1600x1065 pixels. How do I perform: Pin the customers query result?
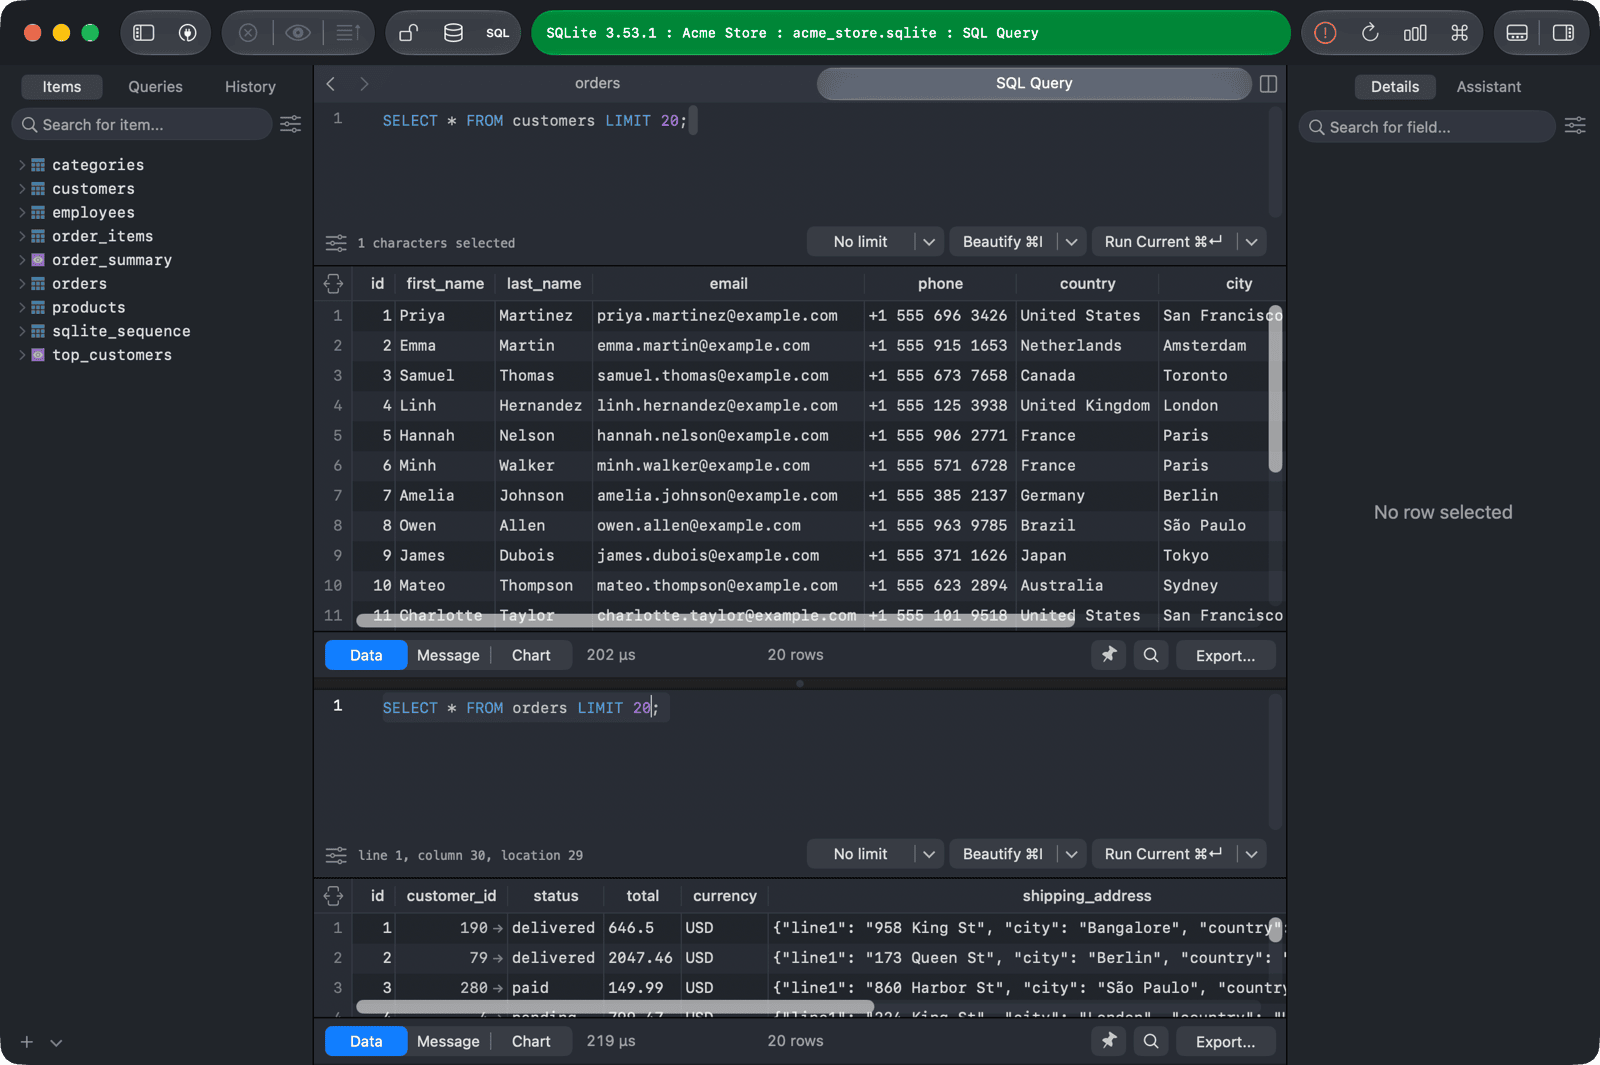pos(1109,655)
